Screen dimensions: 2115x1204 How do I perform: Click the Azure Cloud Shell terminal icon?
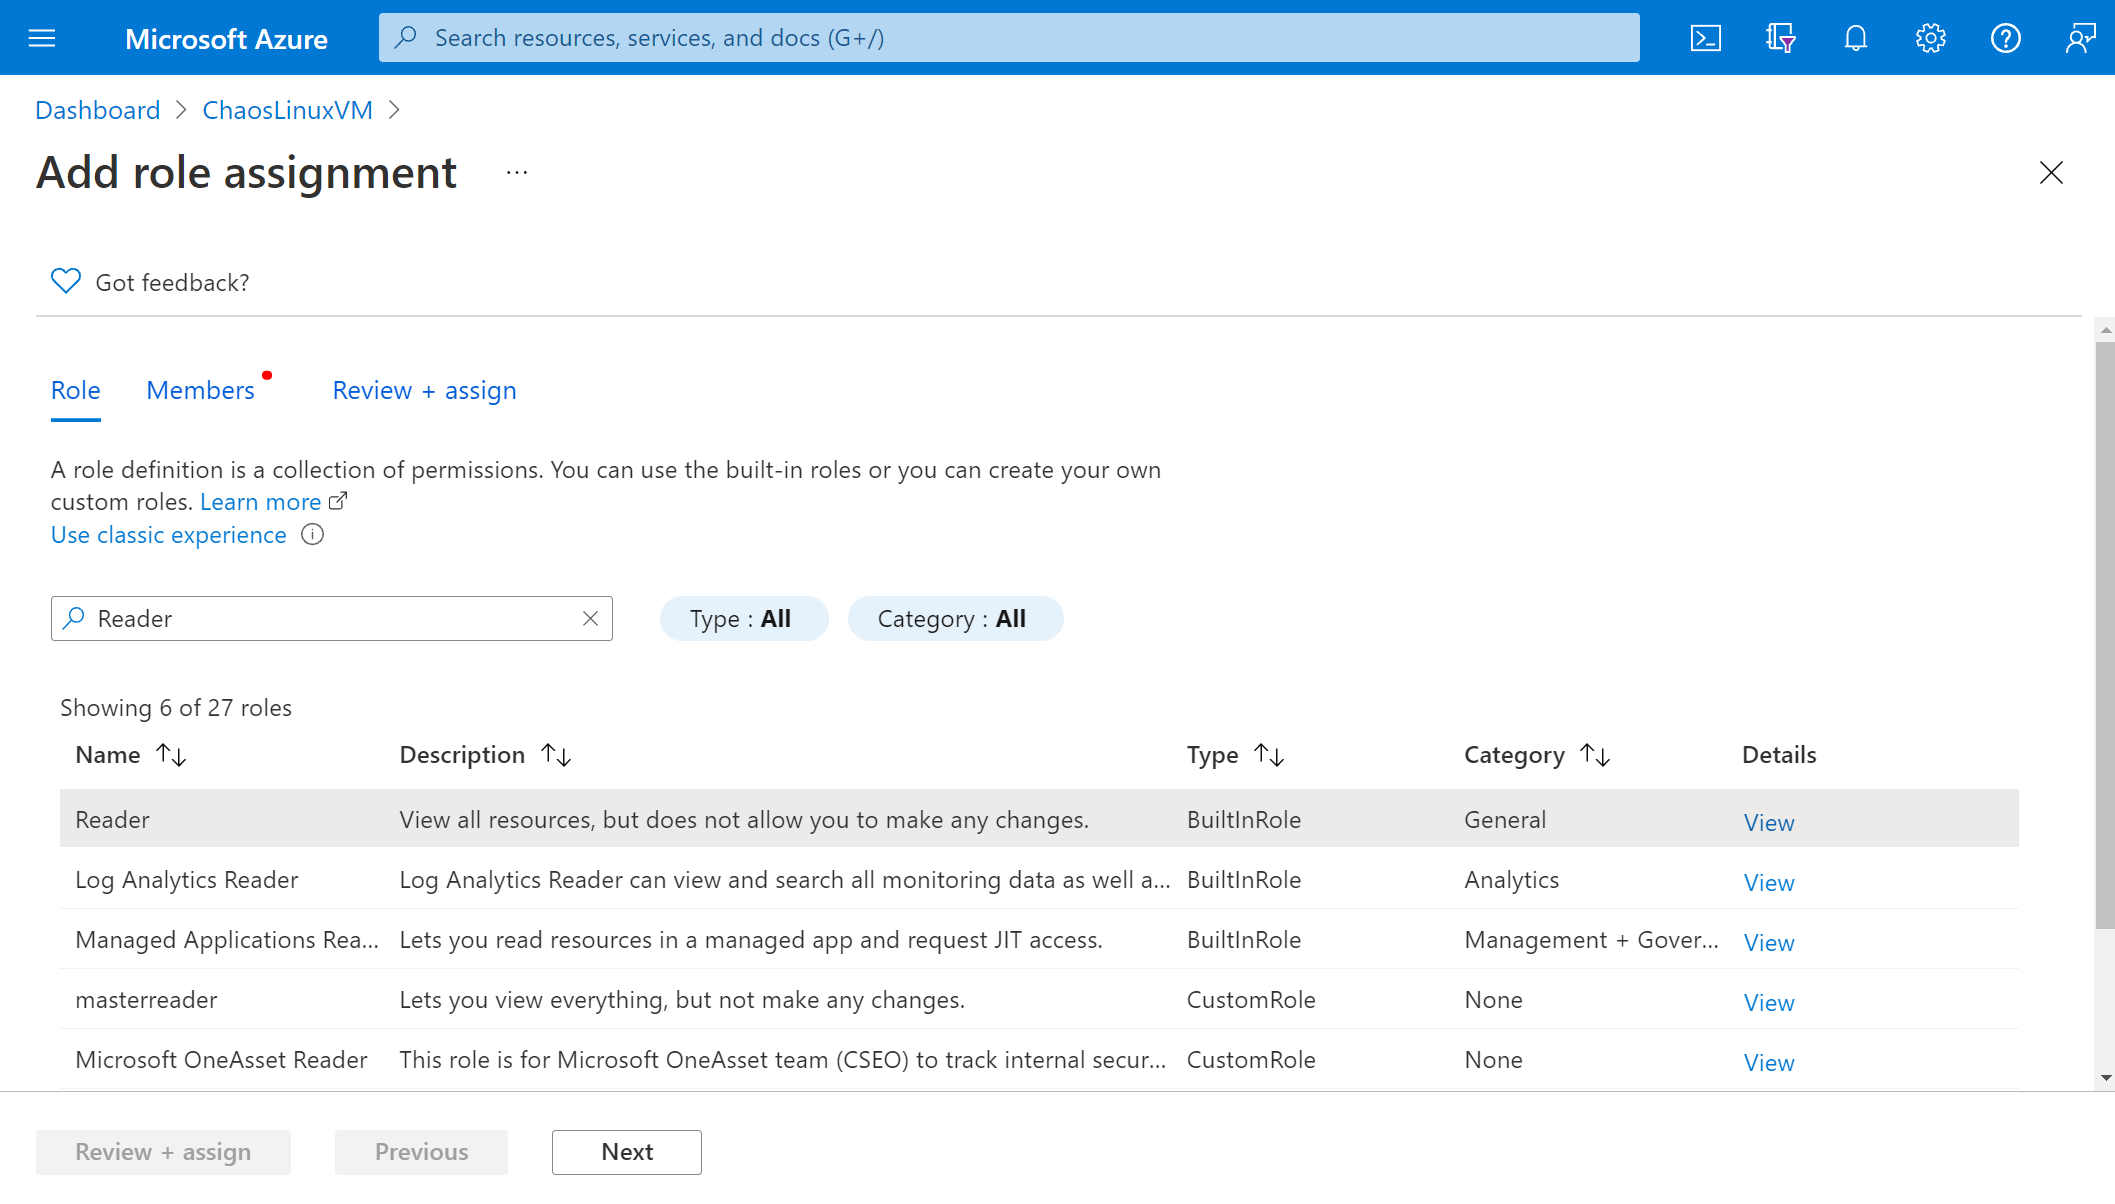coord(1707,36)
